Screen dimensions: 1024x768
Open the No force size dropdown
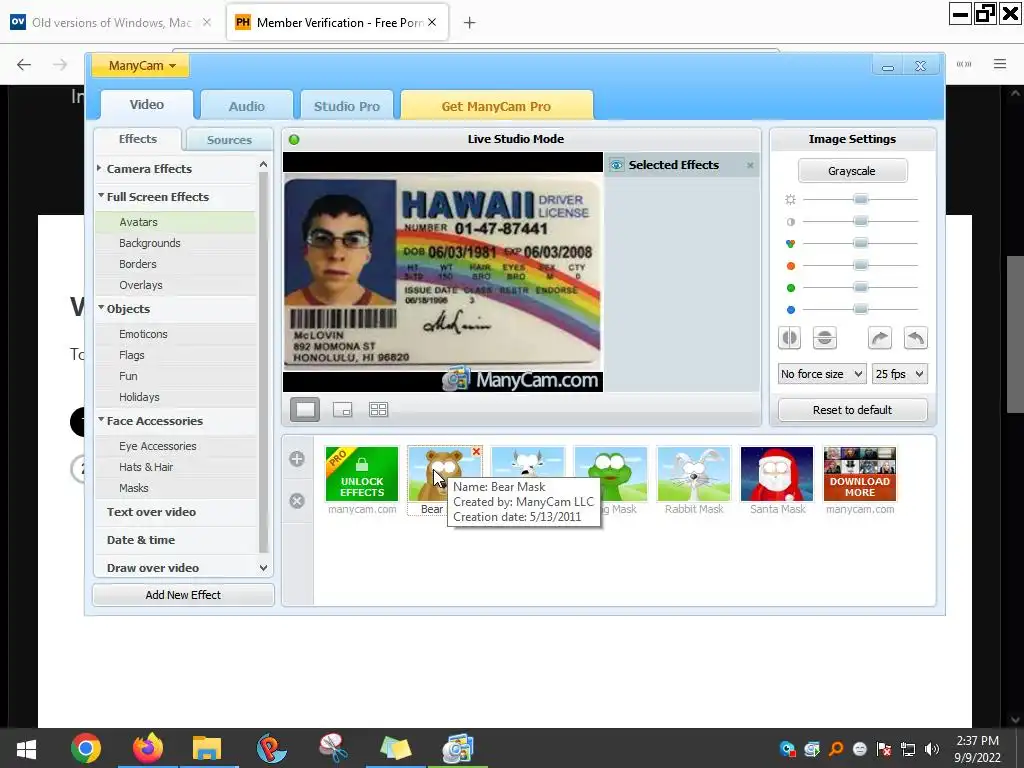[x=822, y=374]
